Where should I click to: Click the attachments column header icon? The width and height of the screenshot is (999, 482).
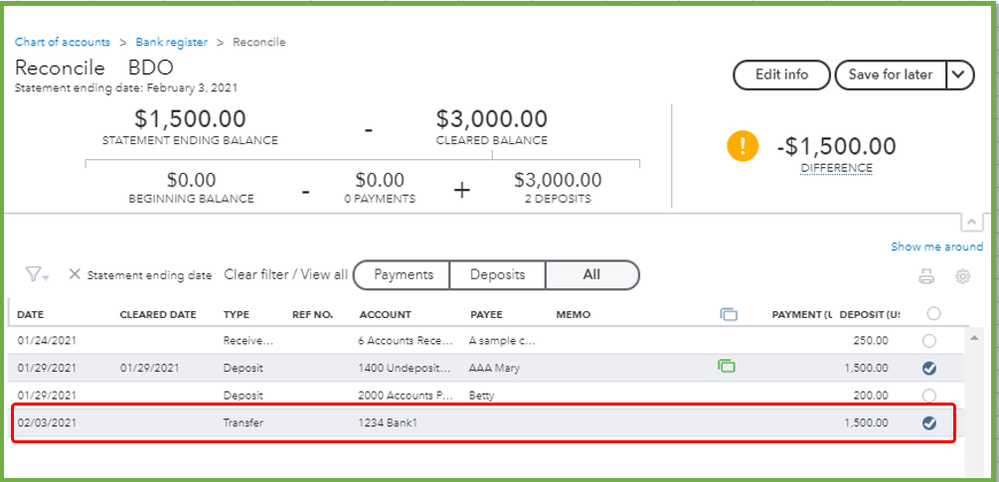tap(728, 314)
